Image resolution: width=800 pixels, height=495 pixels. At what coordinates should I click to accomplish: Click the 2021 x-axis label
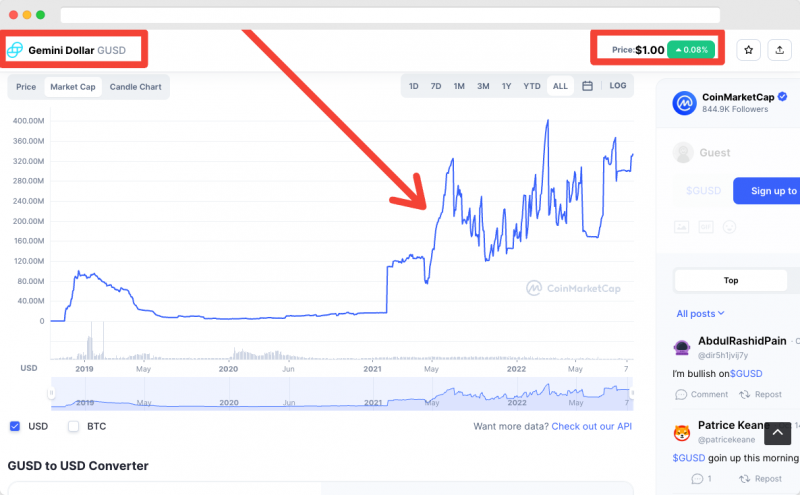pyautogui.click(x=372, y=369)
